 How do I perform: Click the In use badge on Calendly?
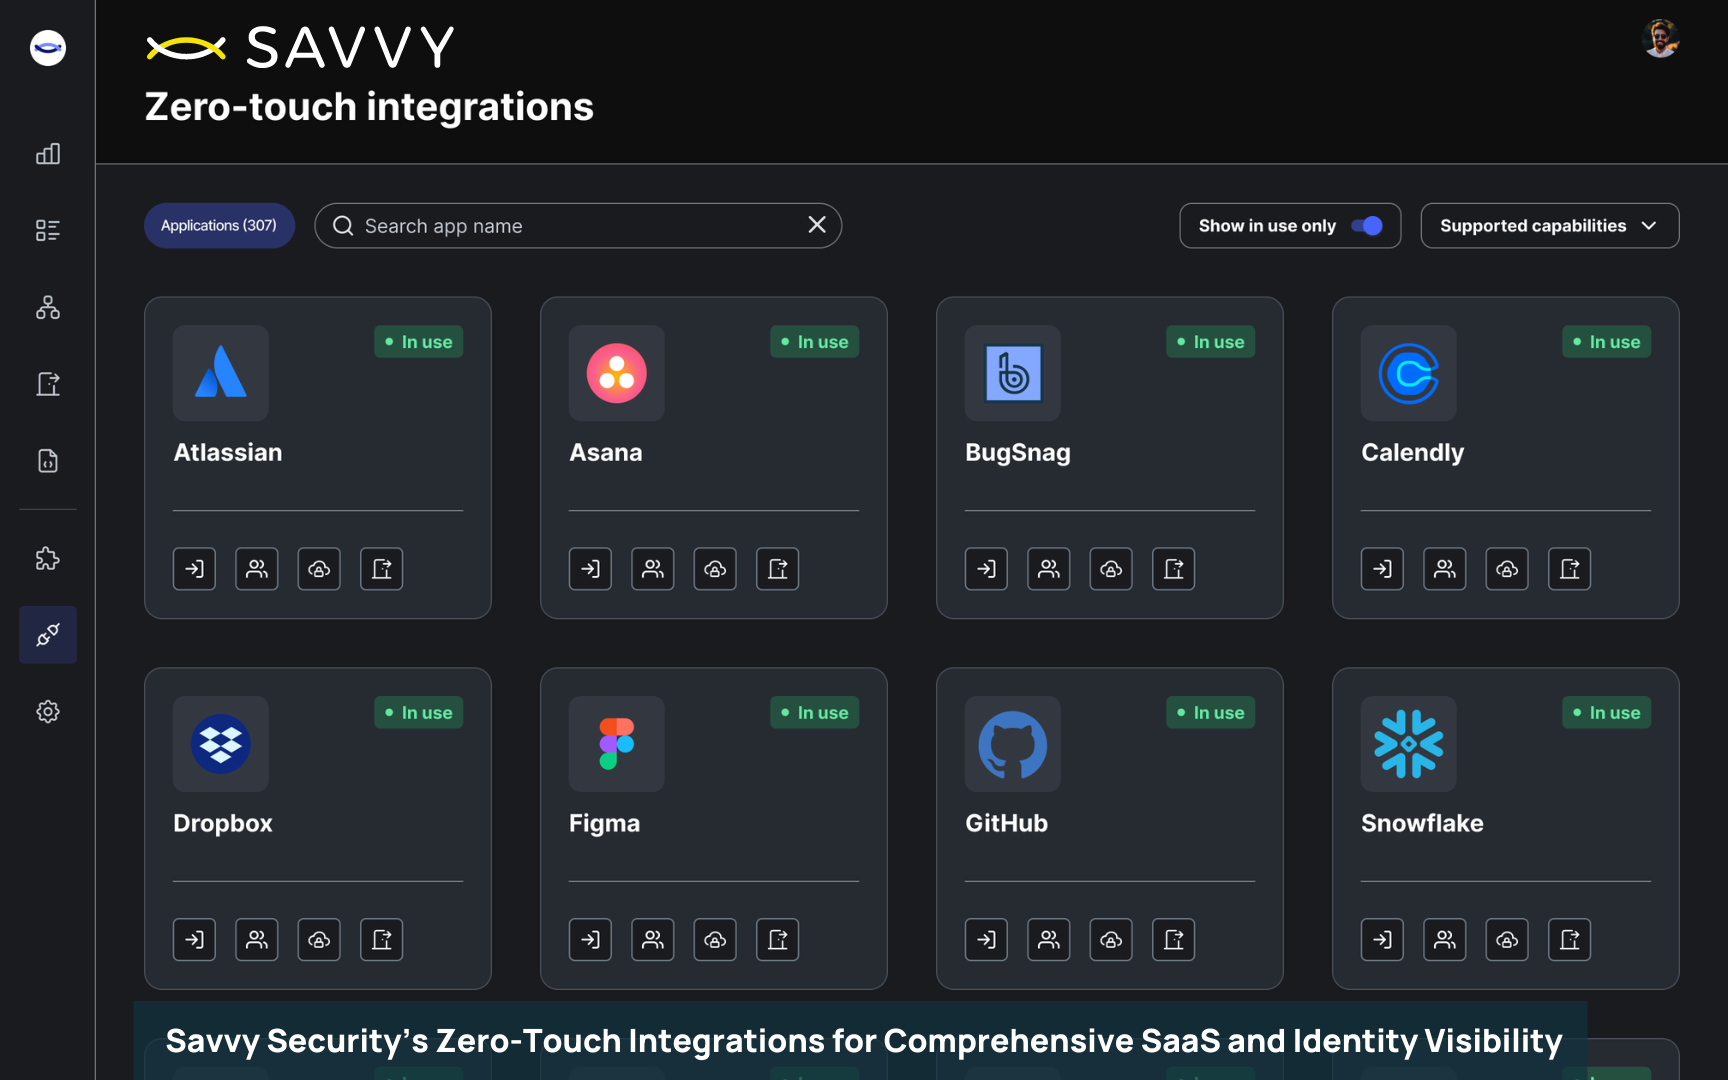click(x=1607, y=342)
